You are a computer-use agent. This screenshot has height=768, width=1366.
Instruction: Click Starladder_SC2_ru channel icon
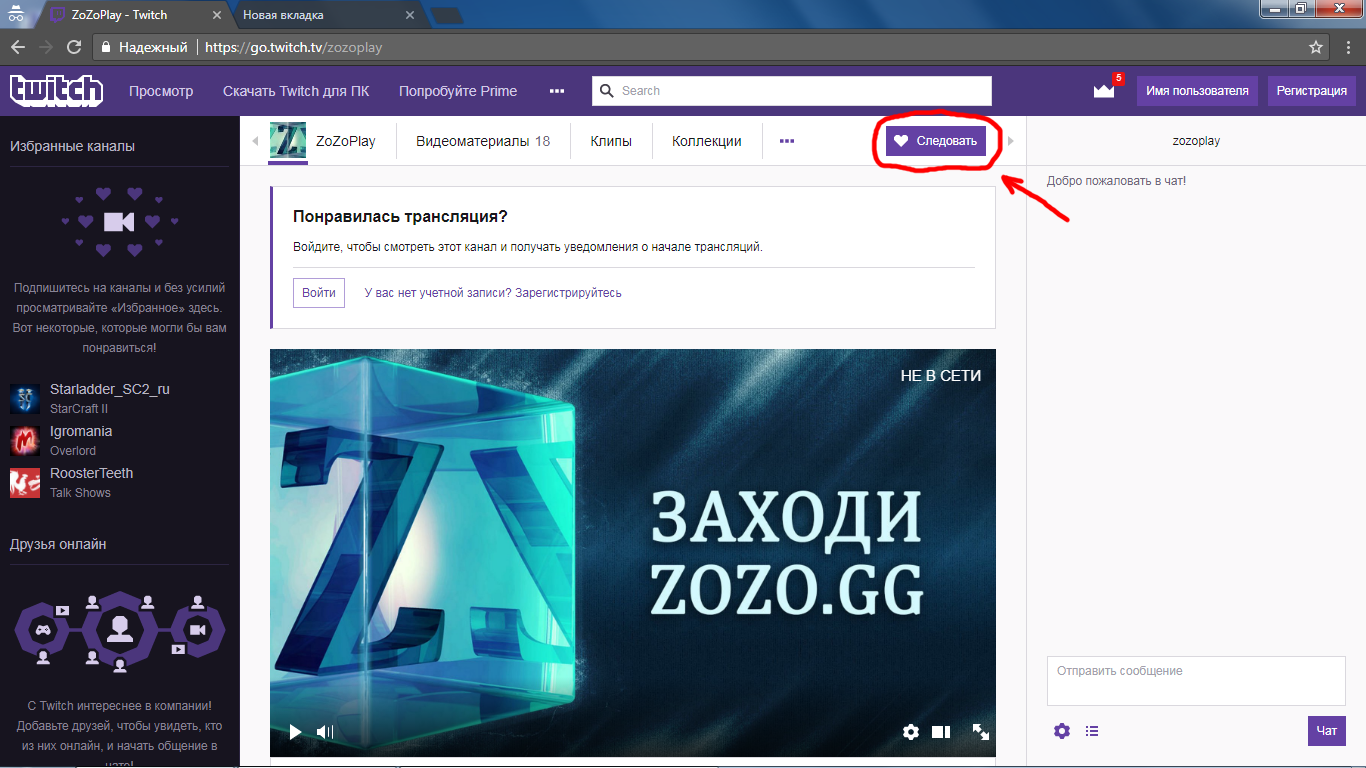[25, 398]
